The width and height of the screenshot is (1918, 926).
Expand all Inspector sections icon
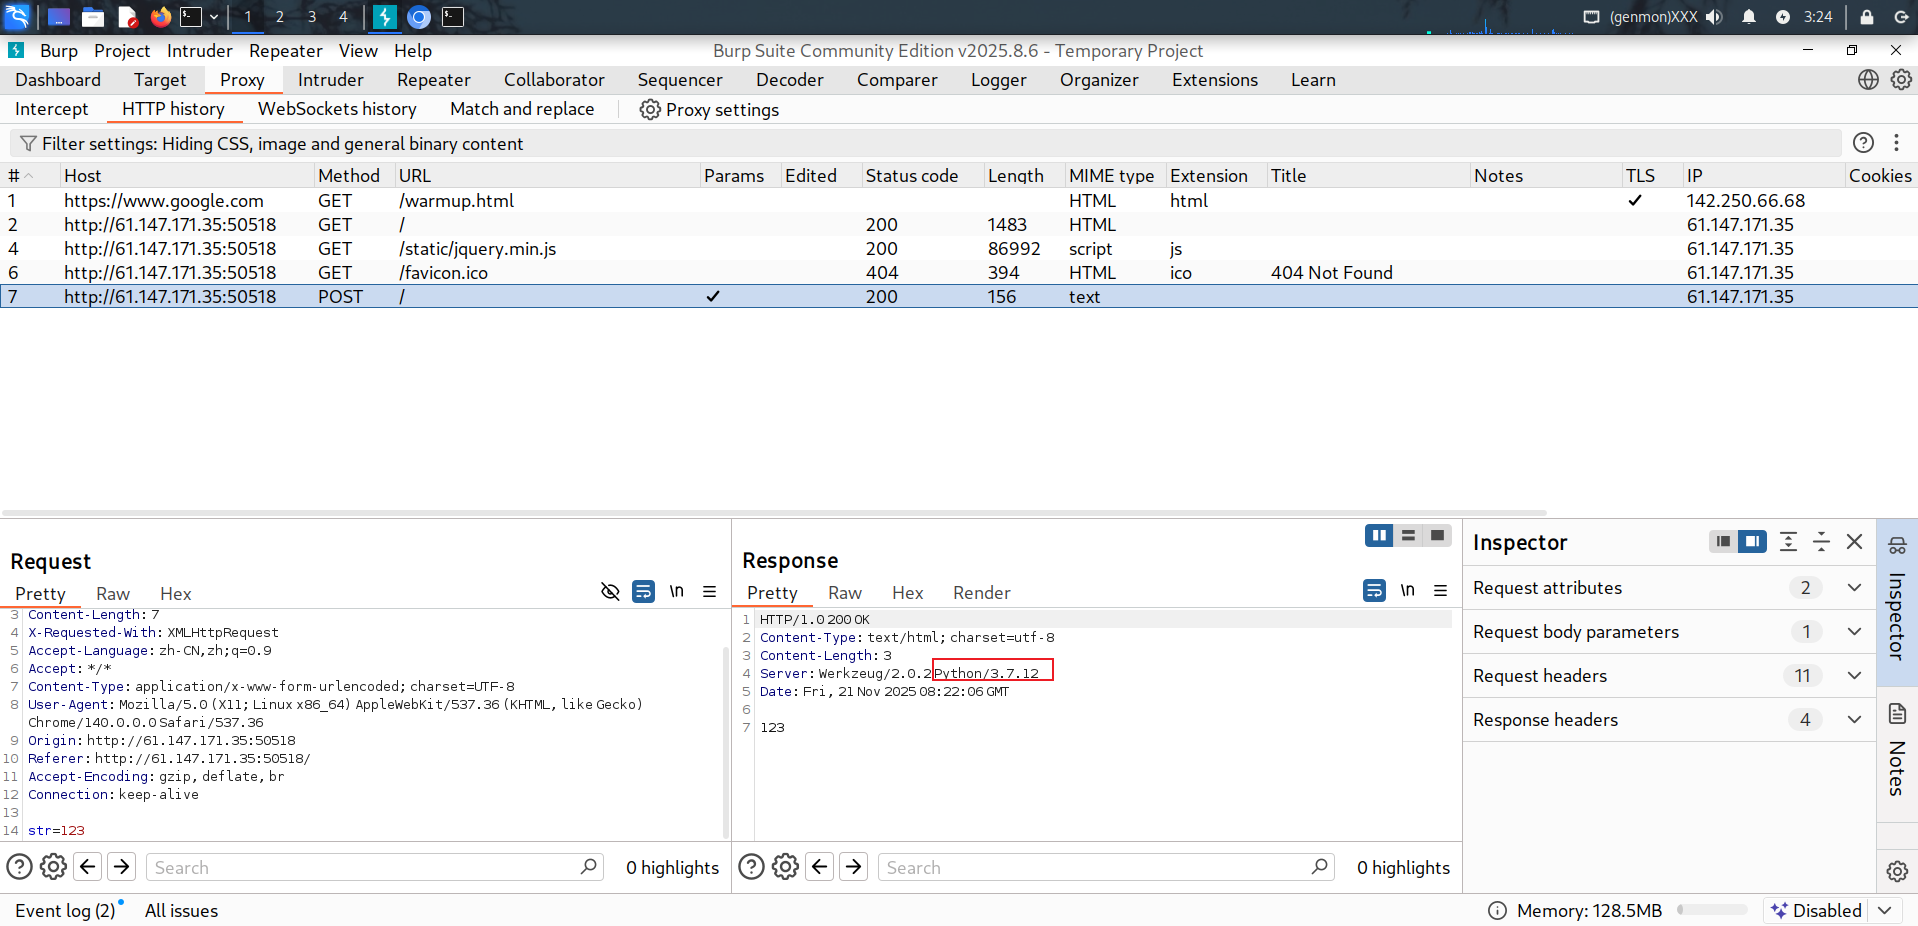[x=1788, y=542]
